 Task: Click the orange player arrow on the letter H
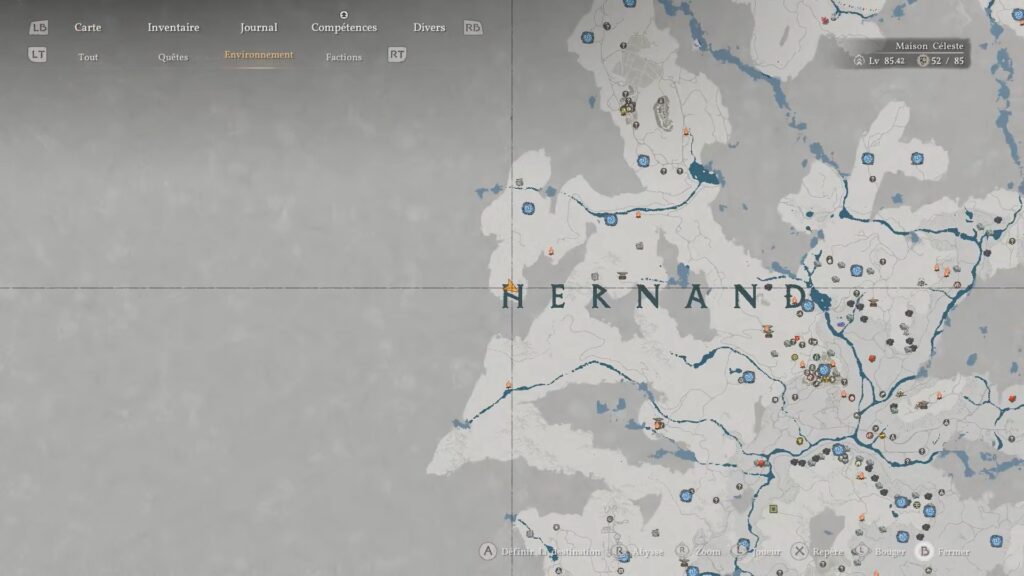click(x=511, y=285)
